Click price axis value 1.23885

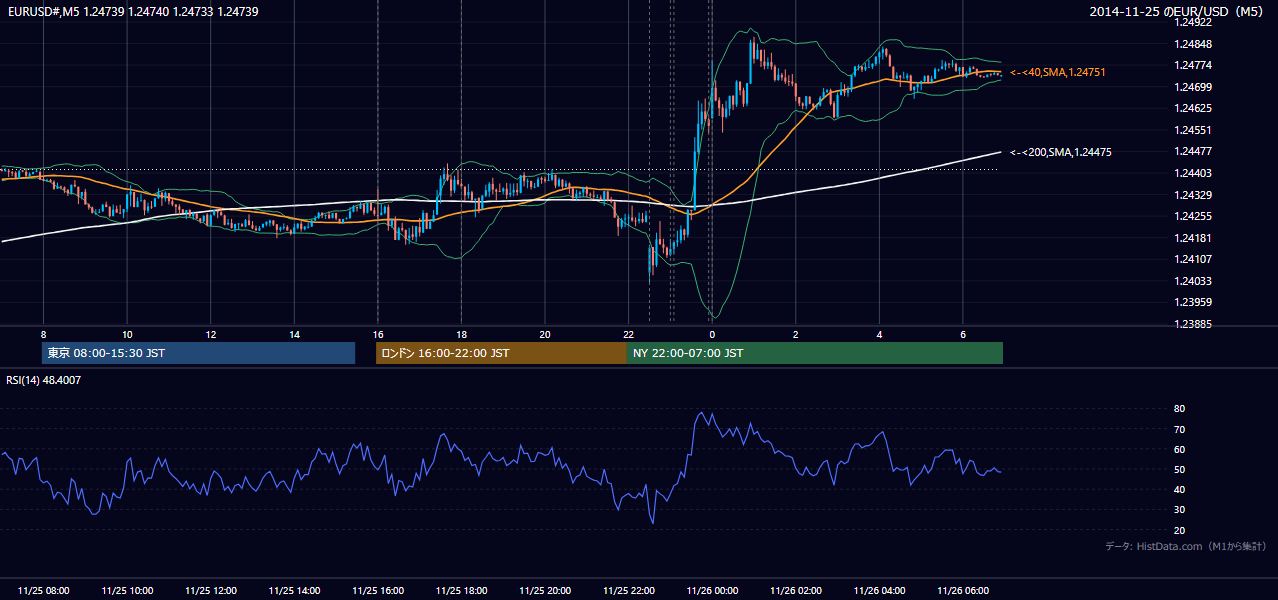click(x=1193, y=324)
